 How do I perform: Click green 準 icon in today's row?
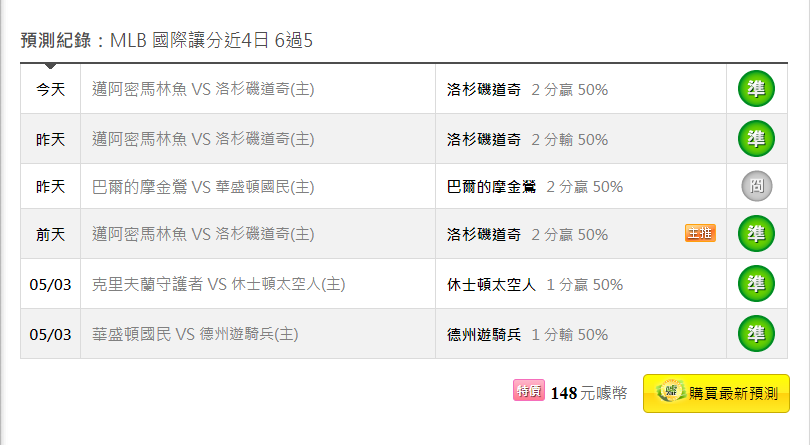(x=756, y=89)
